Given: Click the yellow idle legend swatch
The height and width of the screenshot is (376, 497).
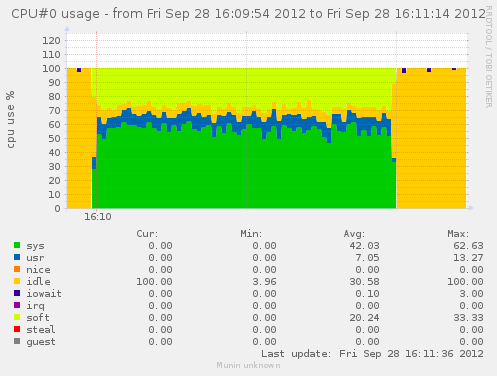Looking at the screenshot, I should click(17, 281).
